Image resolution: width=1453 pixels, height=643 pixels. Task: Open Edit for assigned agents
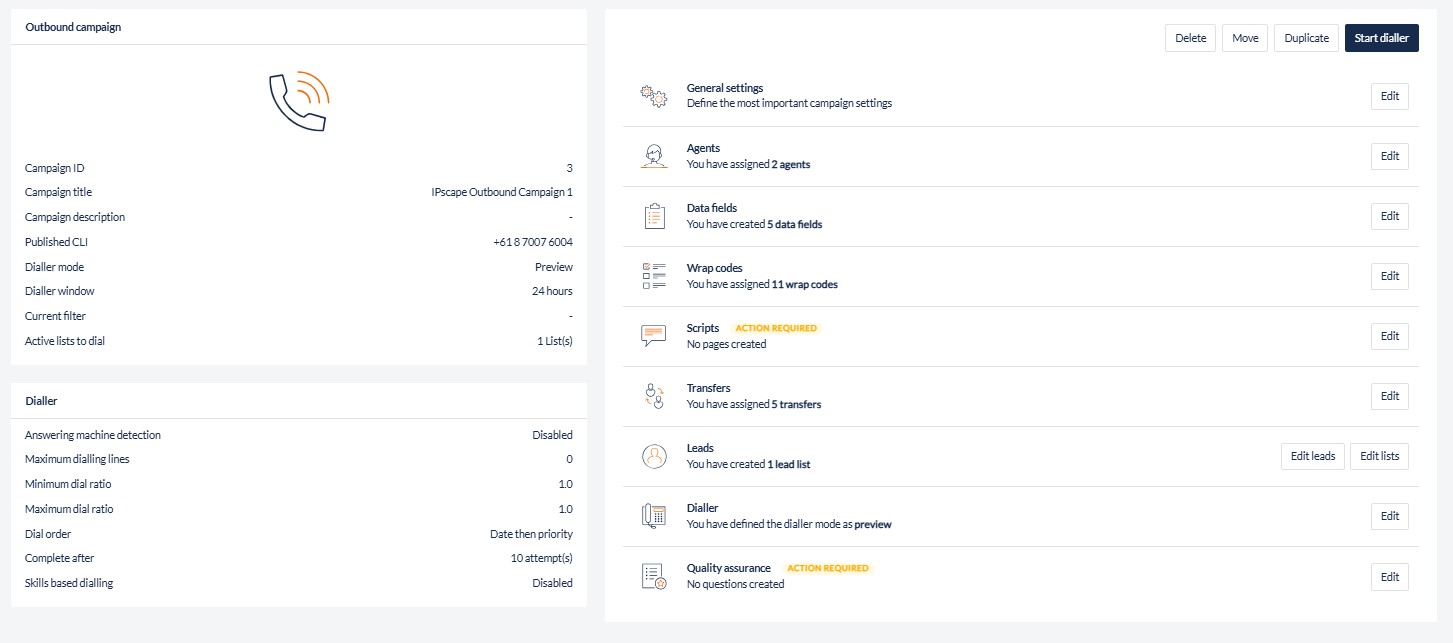coord(1389,156)
